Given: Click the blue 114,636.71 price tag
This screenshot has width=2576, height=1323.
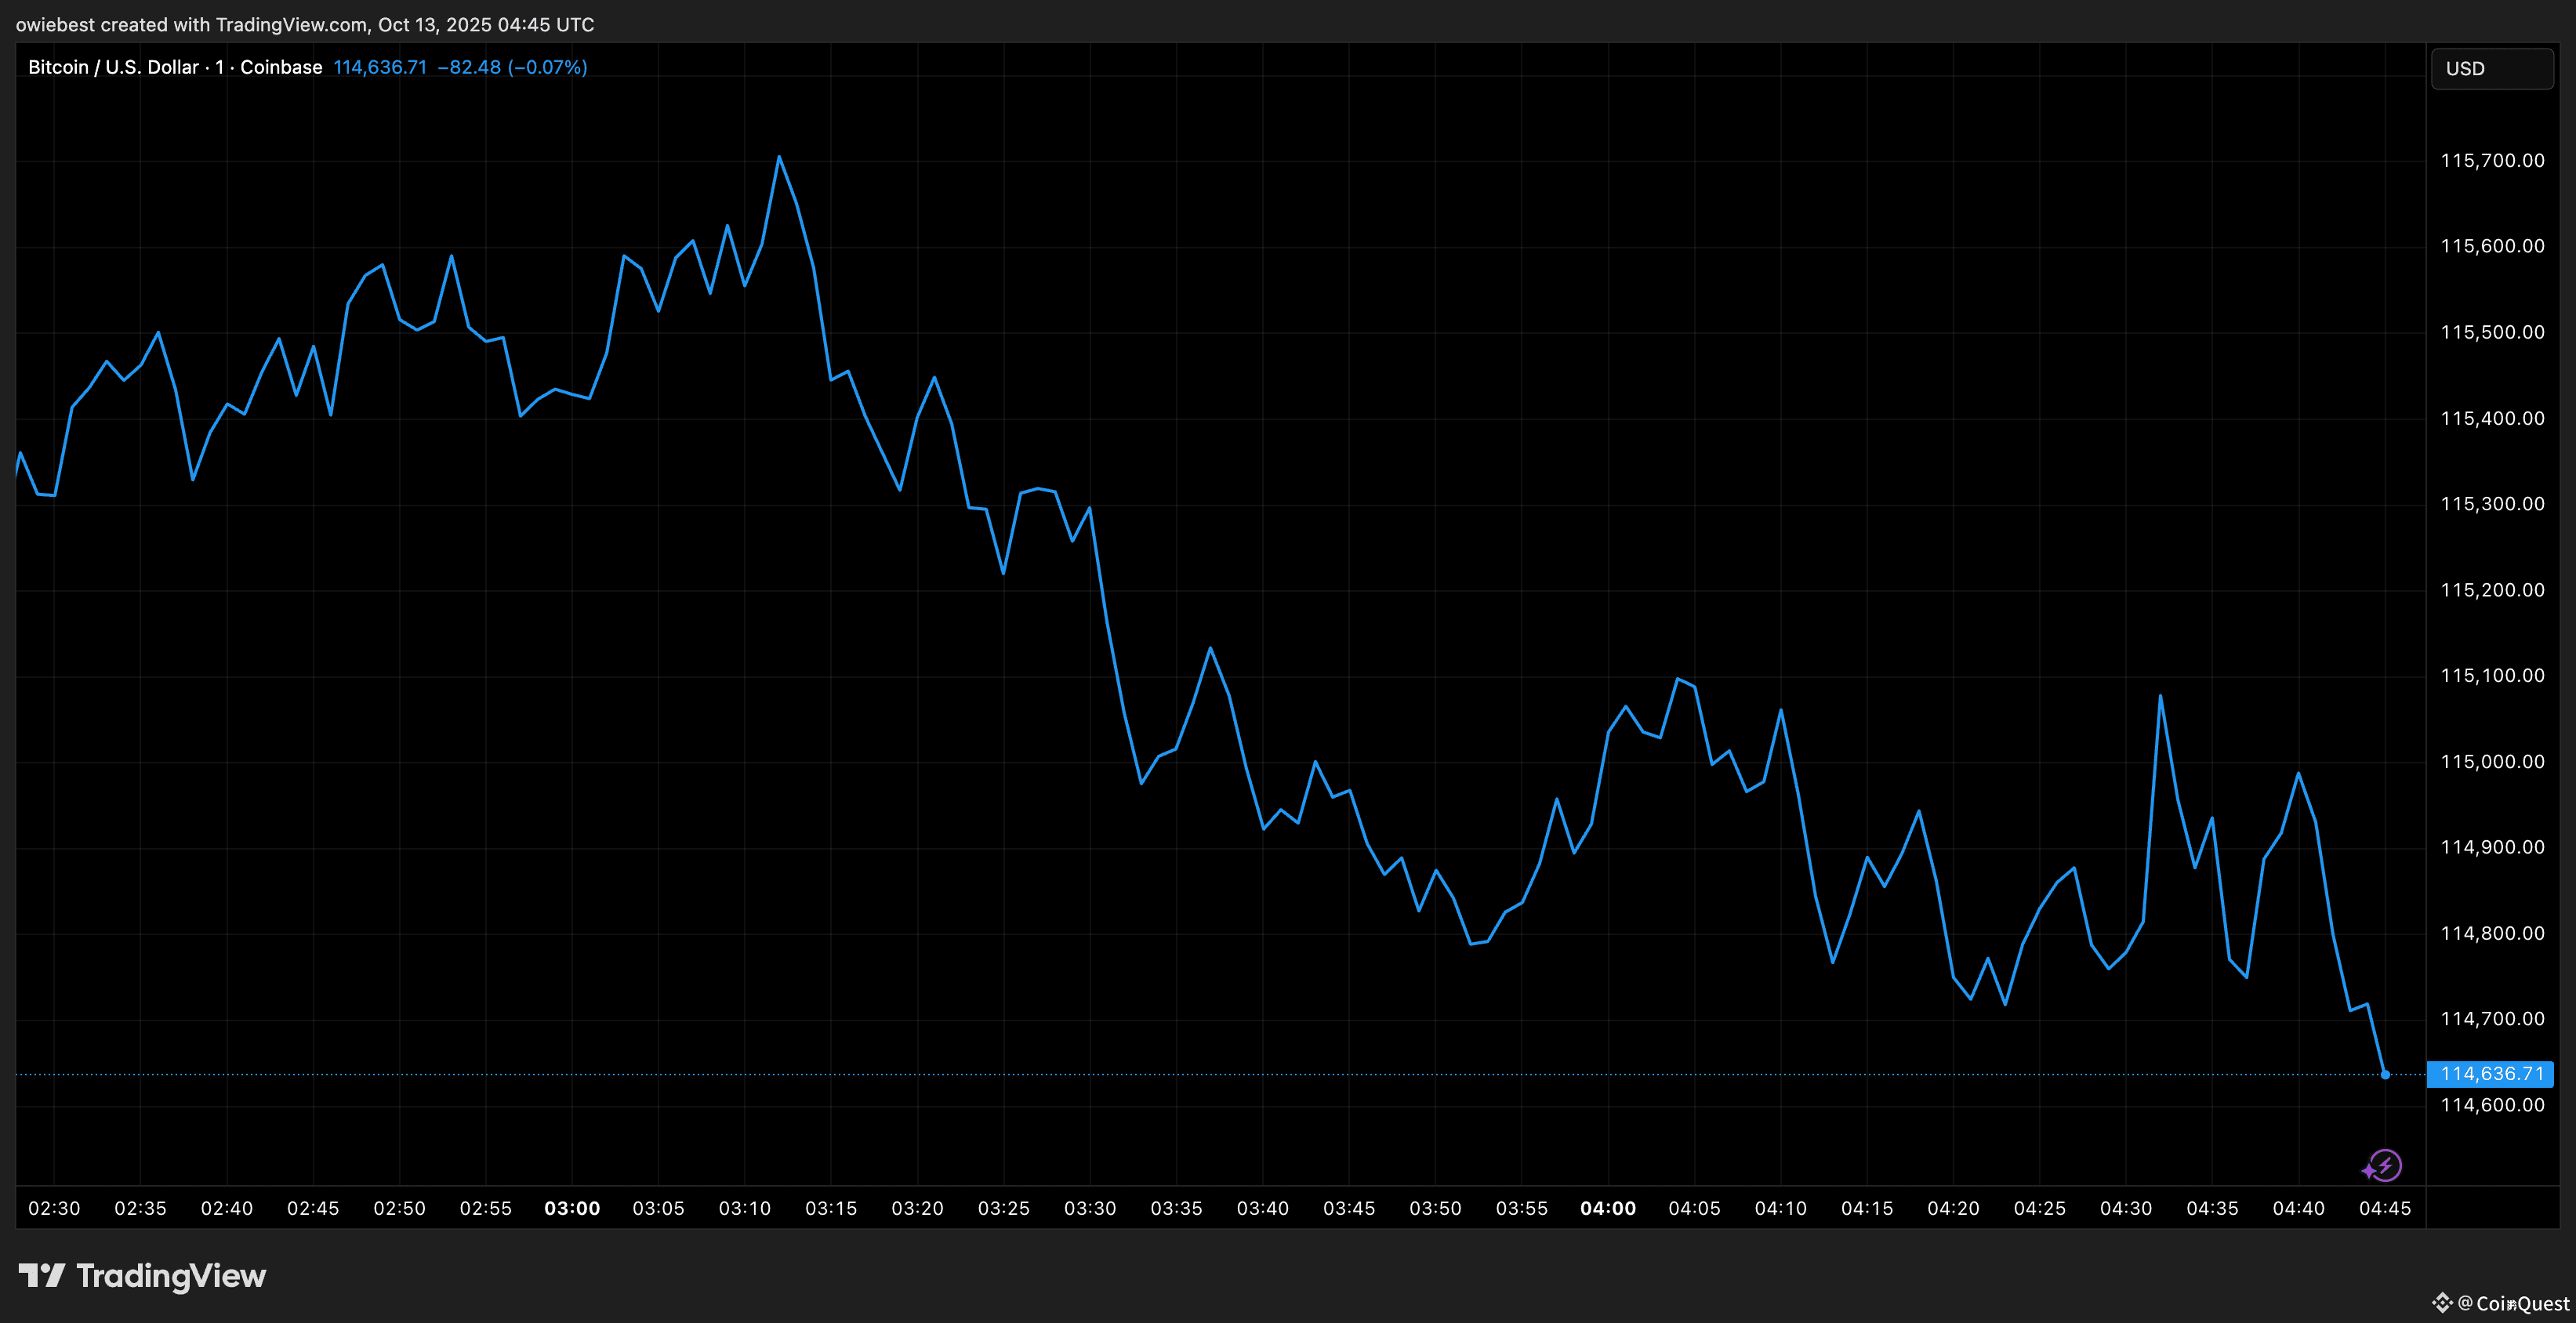Looking at the screenshot, I should click(x=2490, y=1074).
